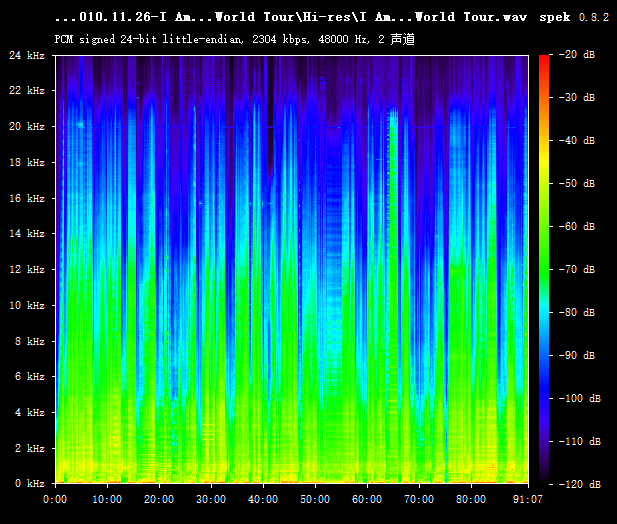
Task: Click the -50 dB scale label
Action: (x=577, y=183)
